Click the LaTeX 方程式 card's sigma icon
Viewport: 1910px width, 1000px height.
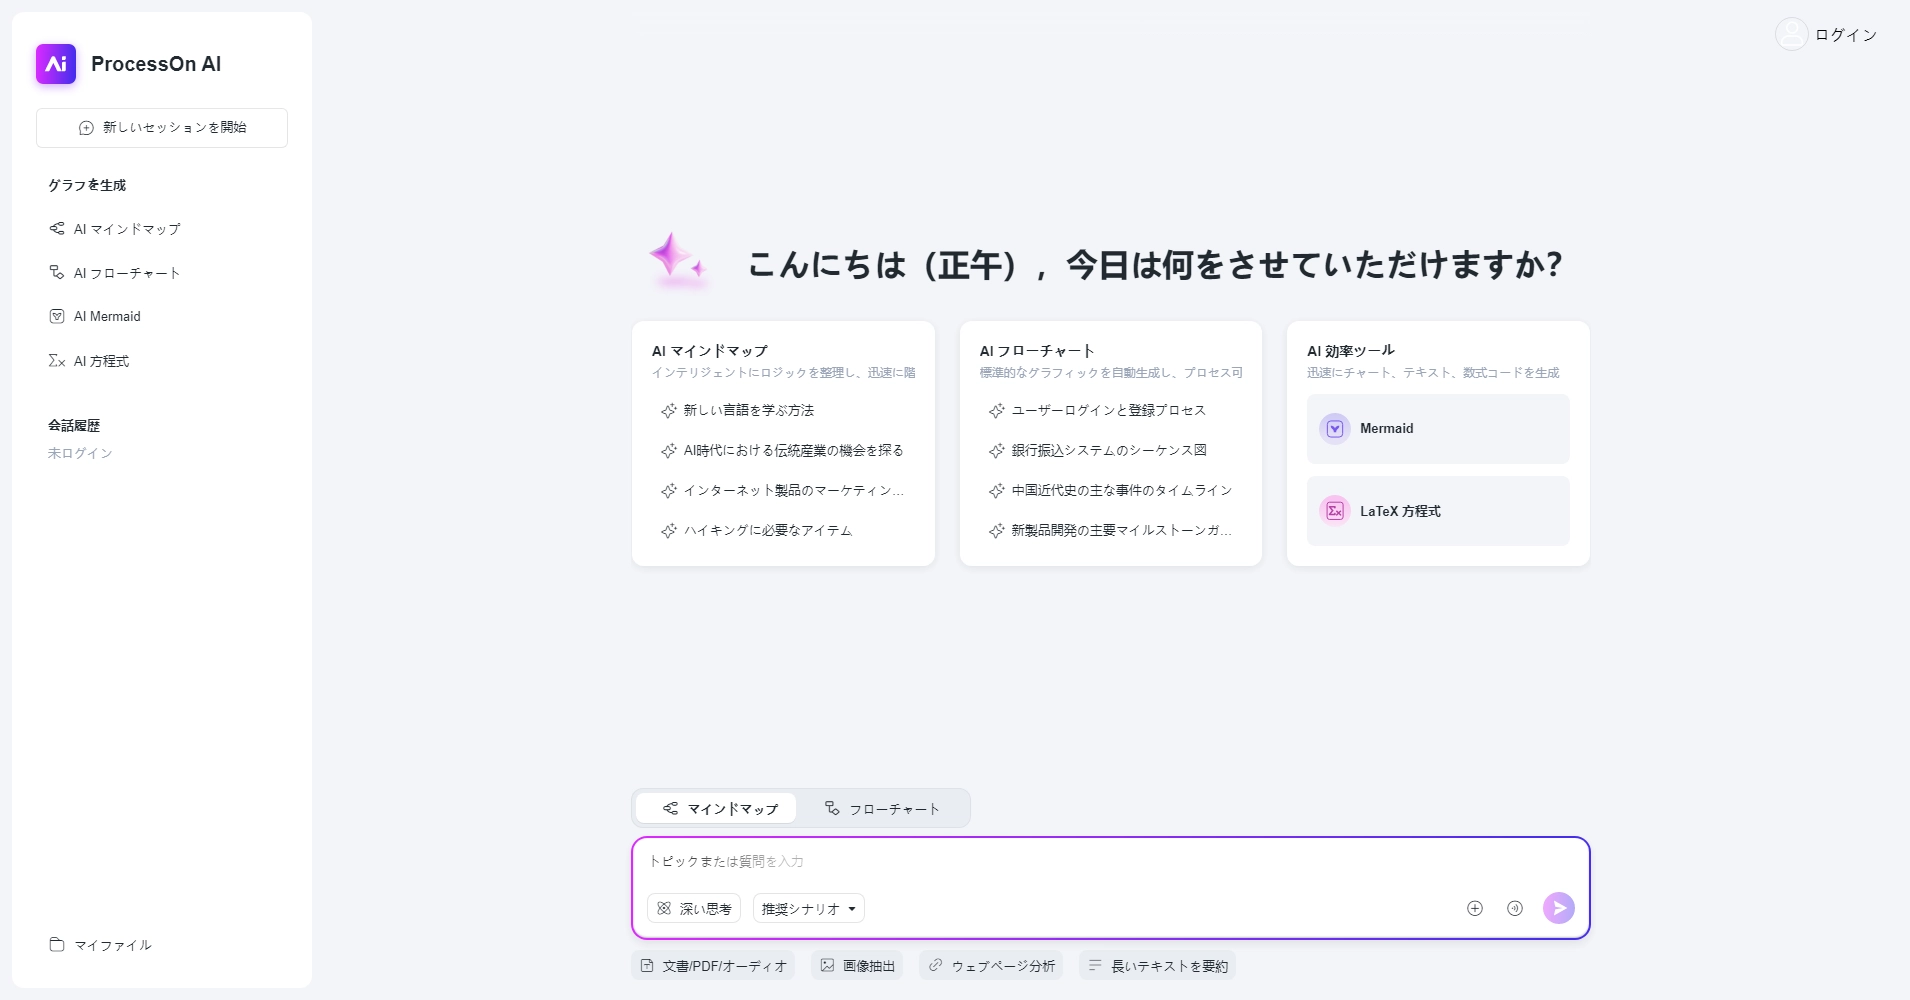(1335, 511)
